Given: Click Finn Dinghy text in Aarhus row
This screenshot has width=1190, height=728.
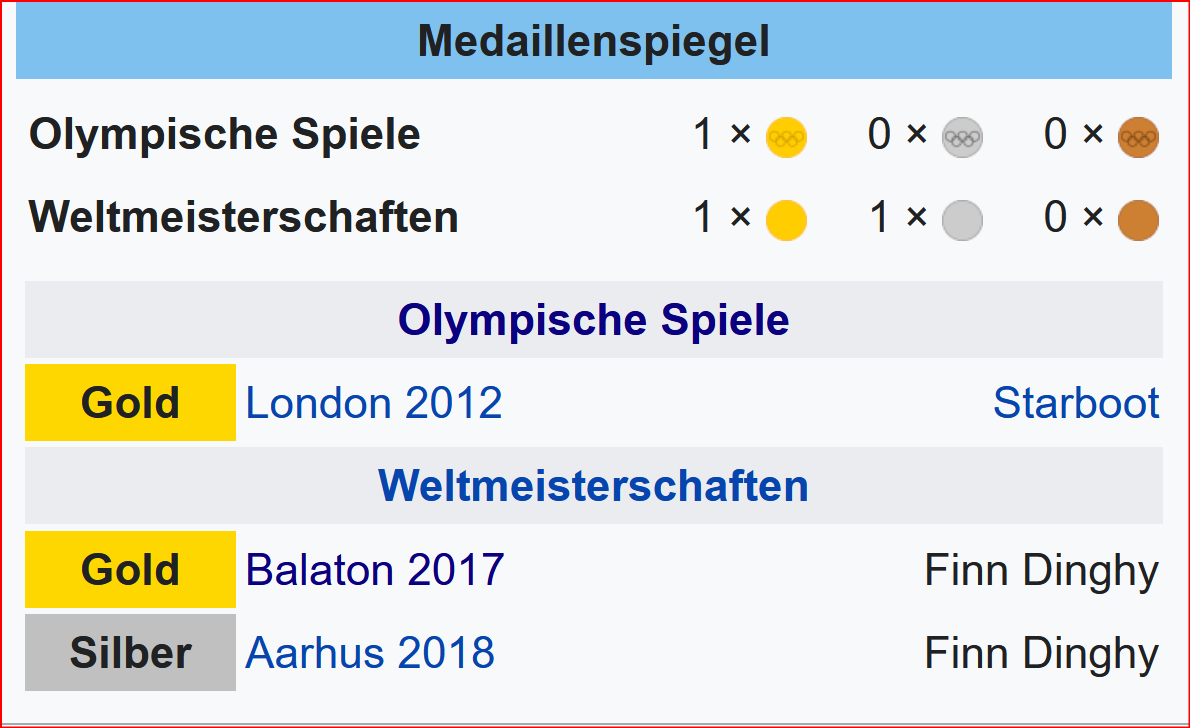Looking at the screenshot, I should [x=1042, y=654].
